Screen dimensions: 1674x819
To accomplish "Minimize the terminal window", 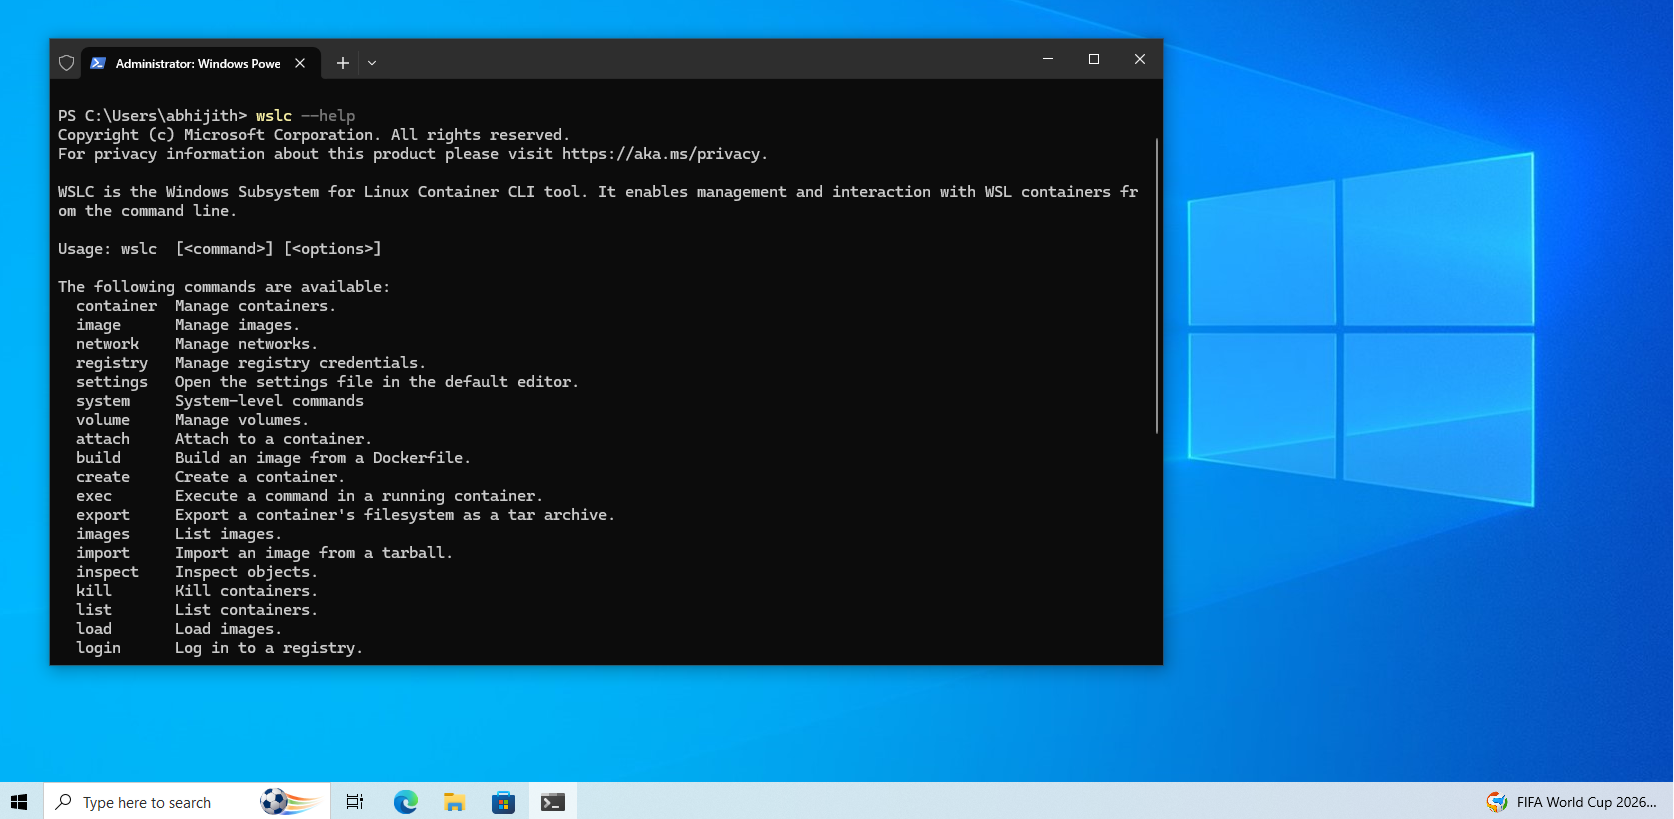I will point(1048,59).
